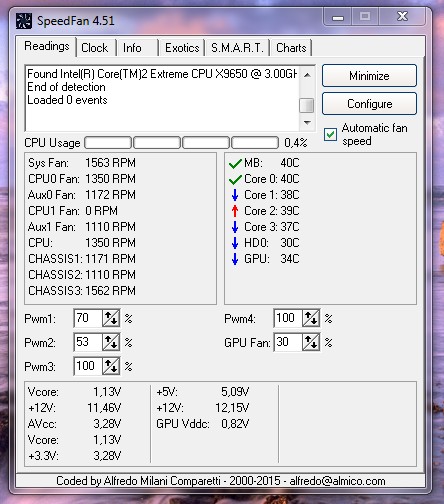Image resolution: width=444 pixels, height=504 pixels.
Task: Switch to the Readings tab
Action: click(47, 46)
